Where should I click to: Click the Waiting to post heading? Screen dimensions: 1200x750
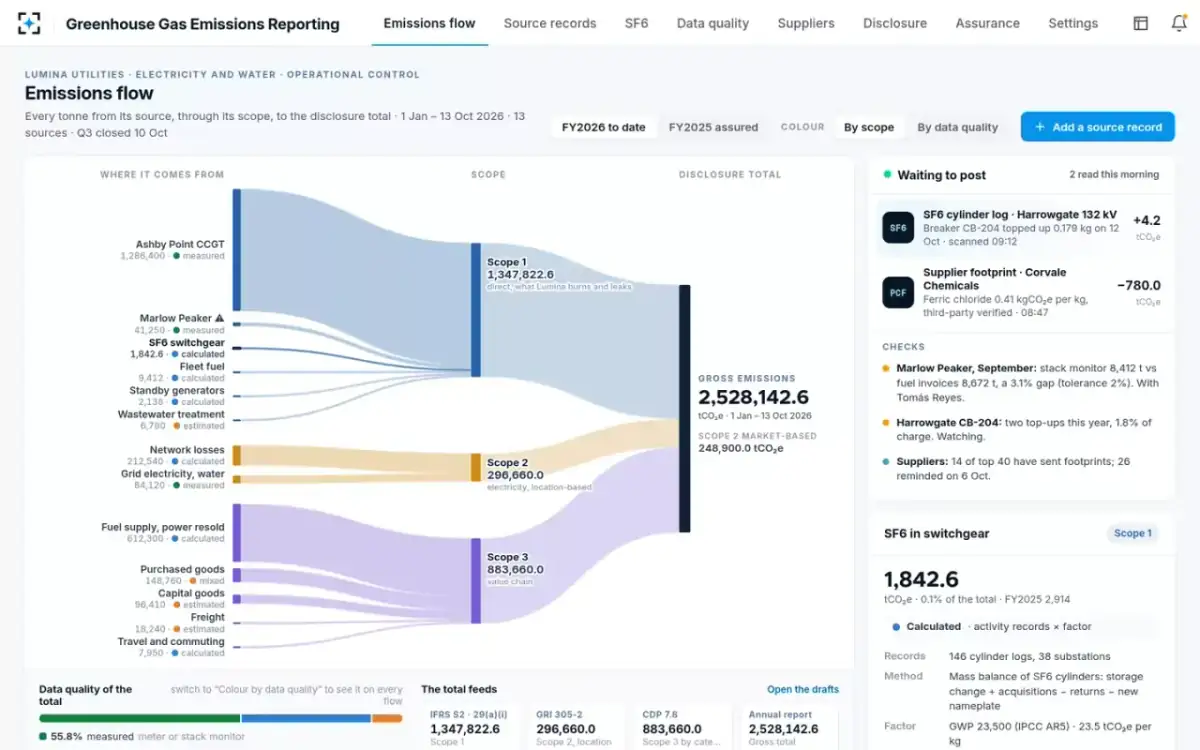pos(941,175)
